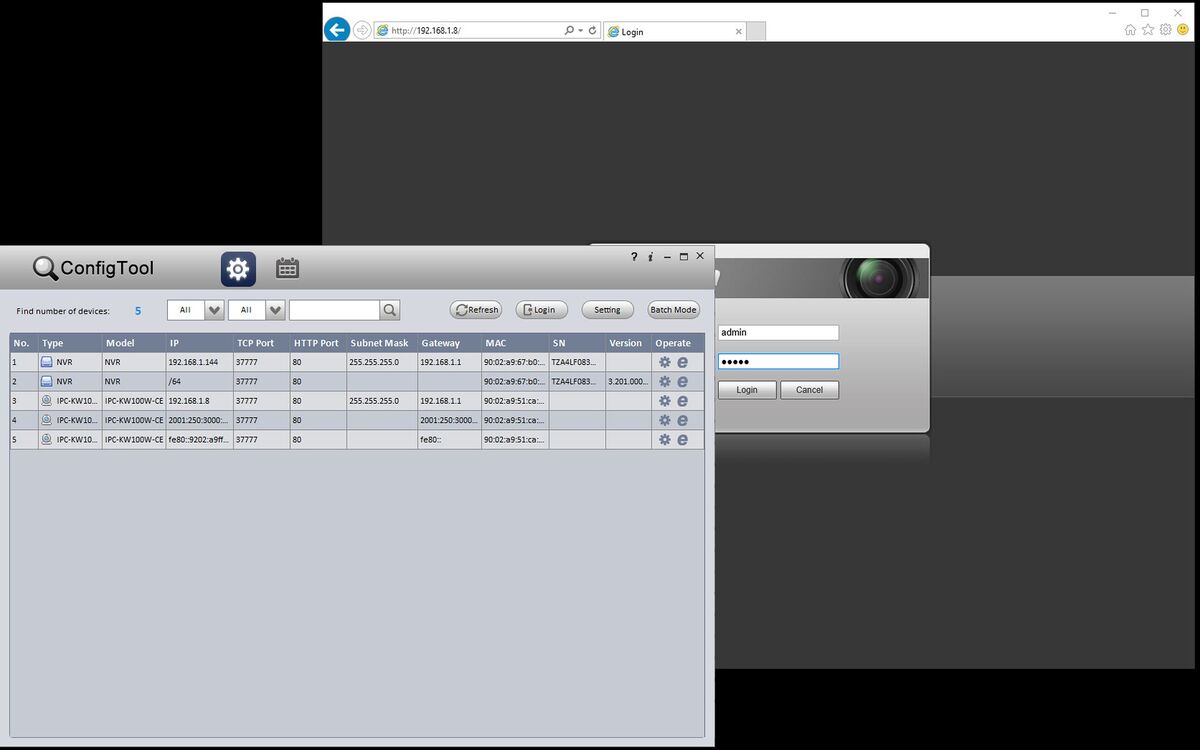Sort by the Gateway column header
The width and height of the screenshot is (1200, 750).
click(449, 343)
